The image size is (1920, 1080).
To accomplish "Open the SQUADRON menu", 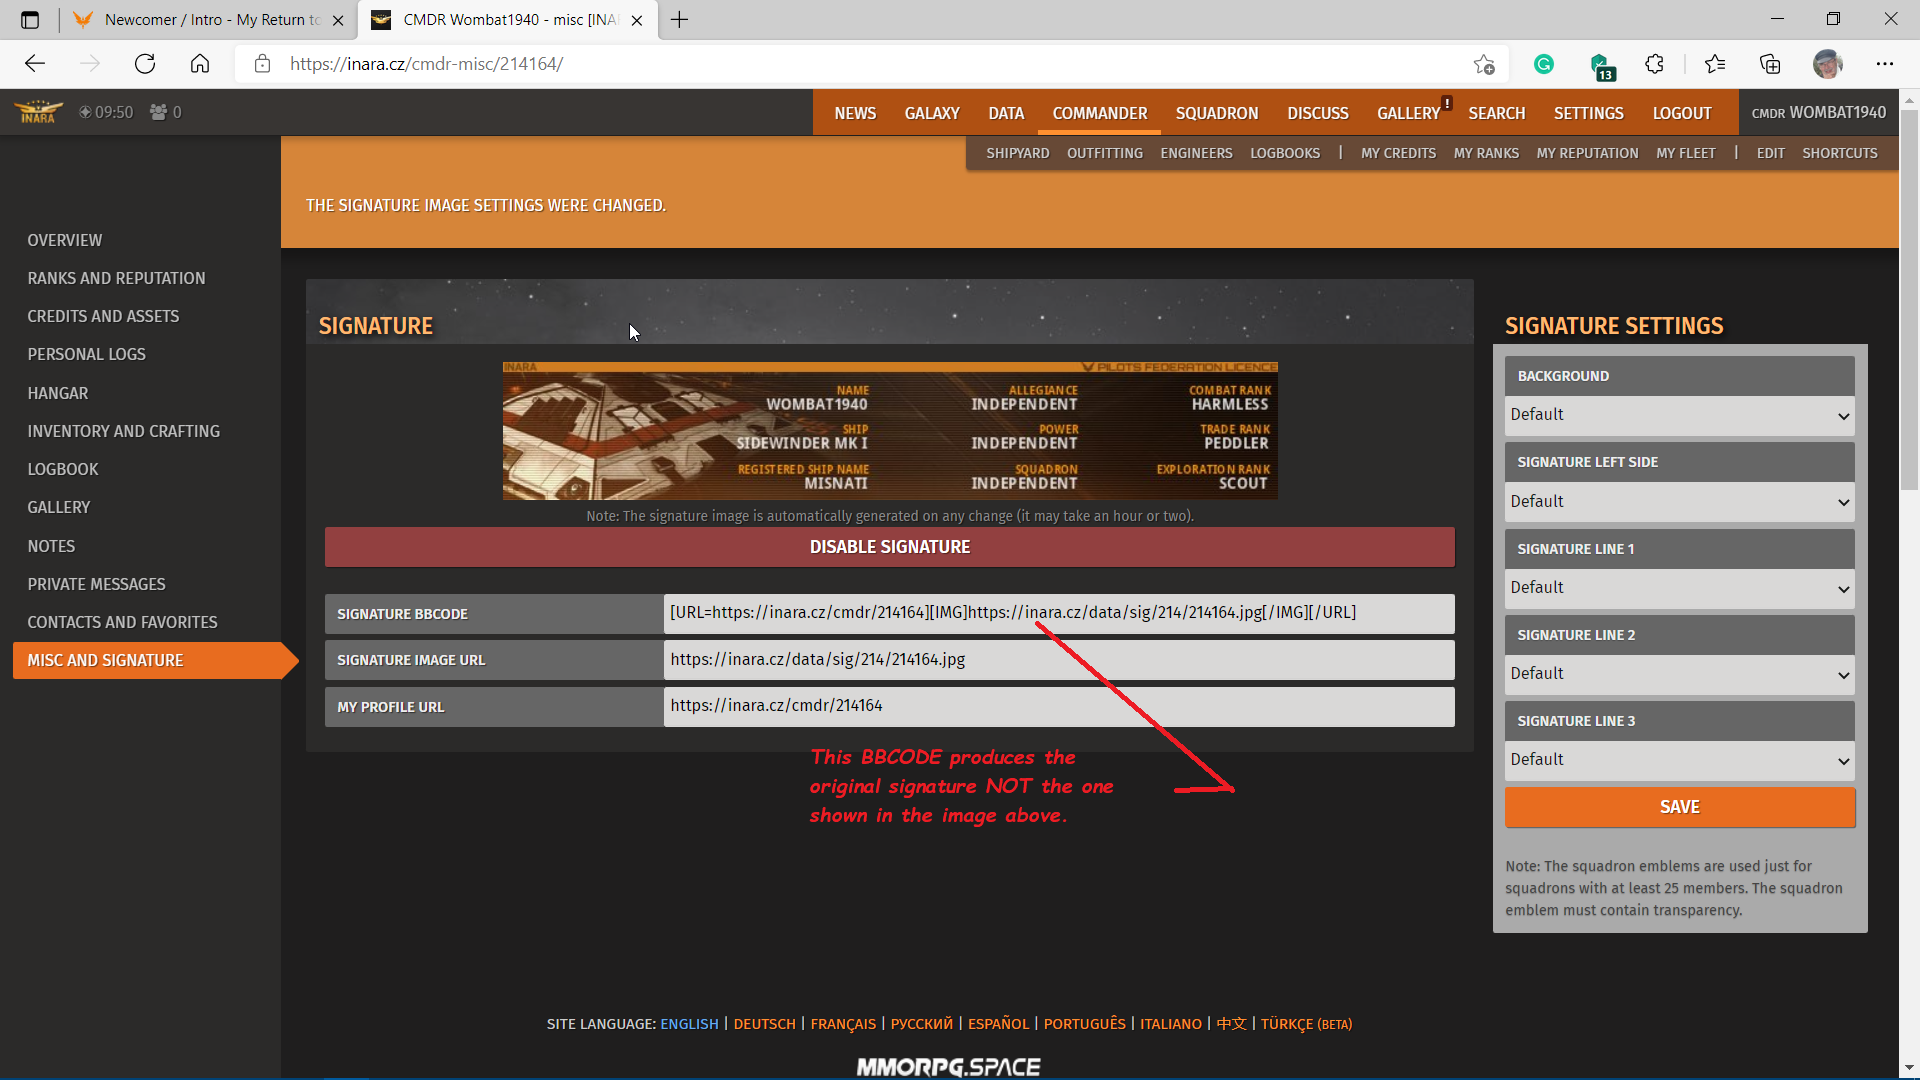I will click(1217, 113).
